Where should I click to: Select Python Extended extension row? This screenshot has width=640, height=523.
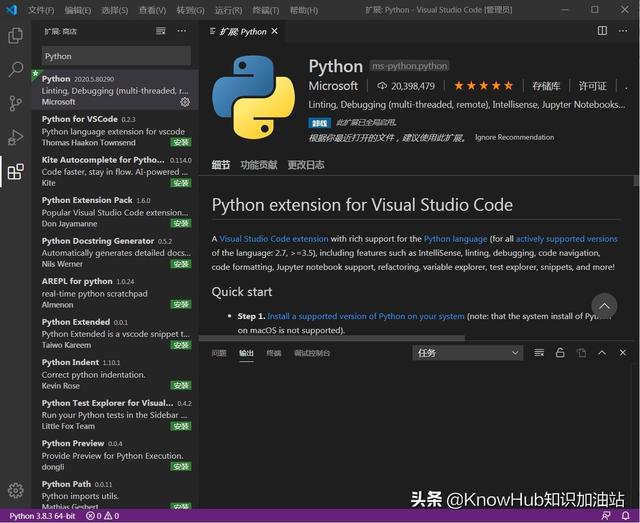pos(116,333)
